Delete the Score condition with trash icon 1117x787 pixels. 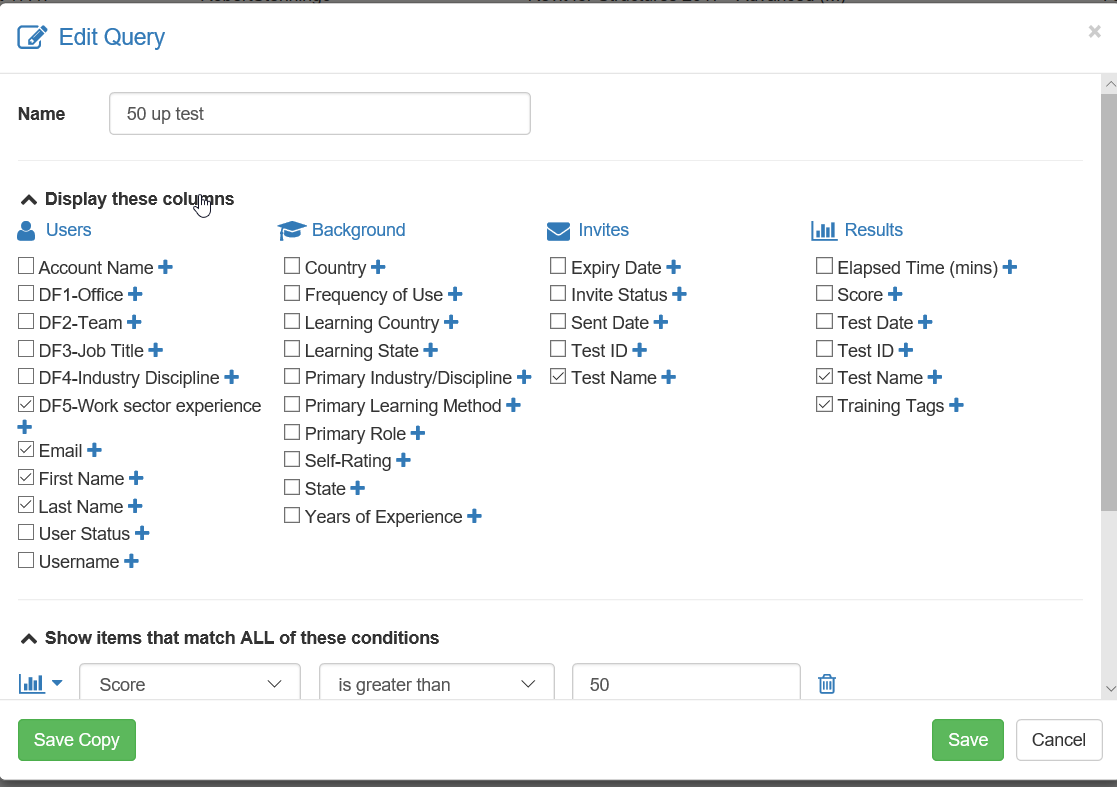827,684
